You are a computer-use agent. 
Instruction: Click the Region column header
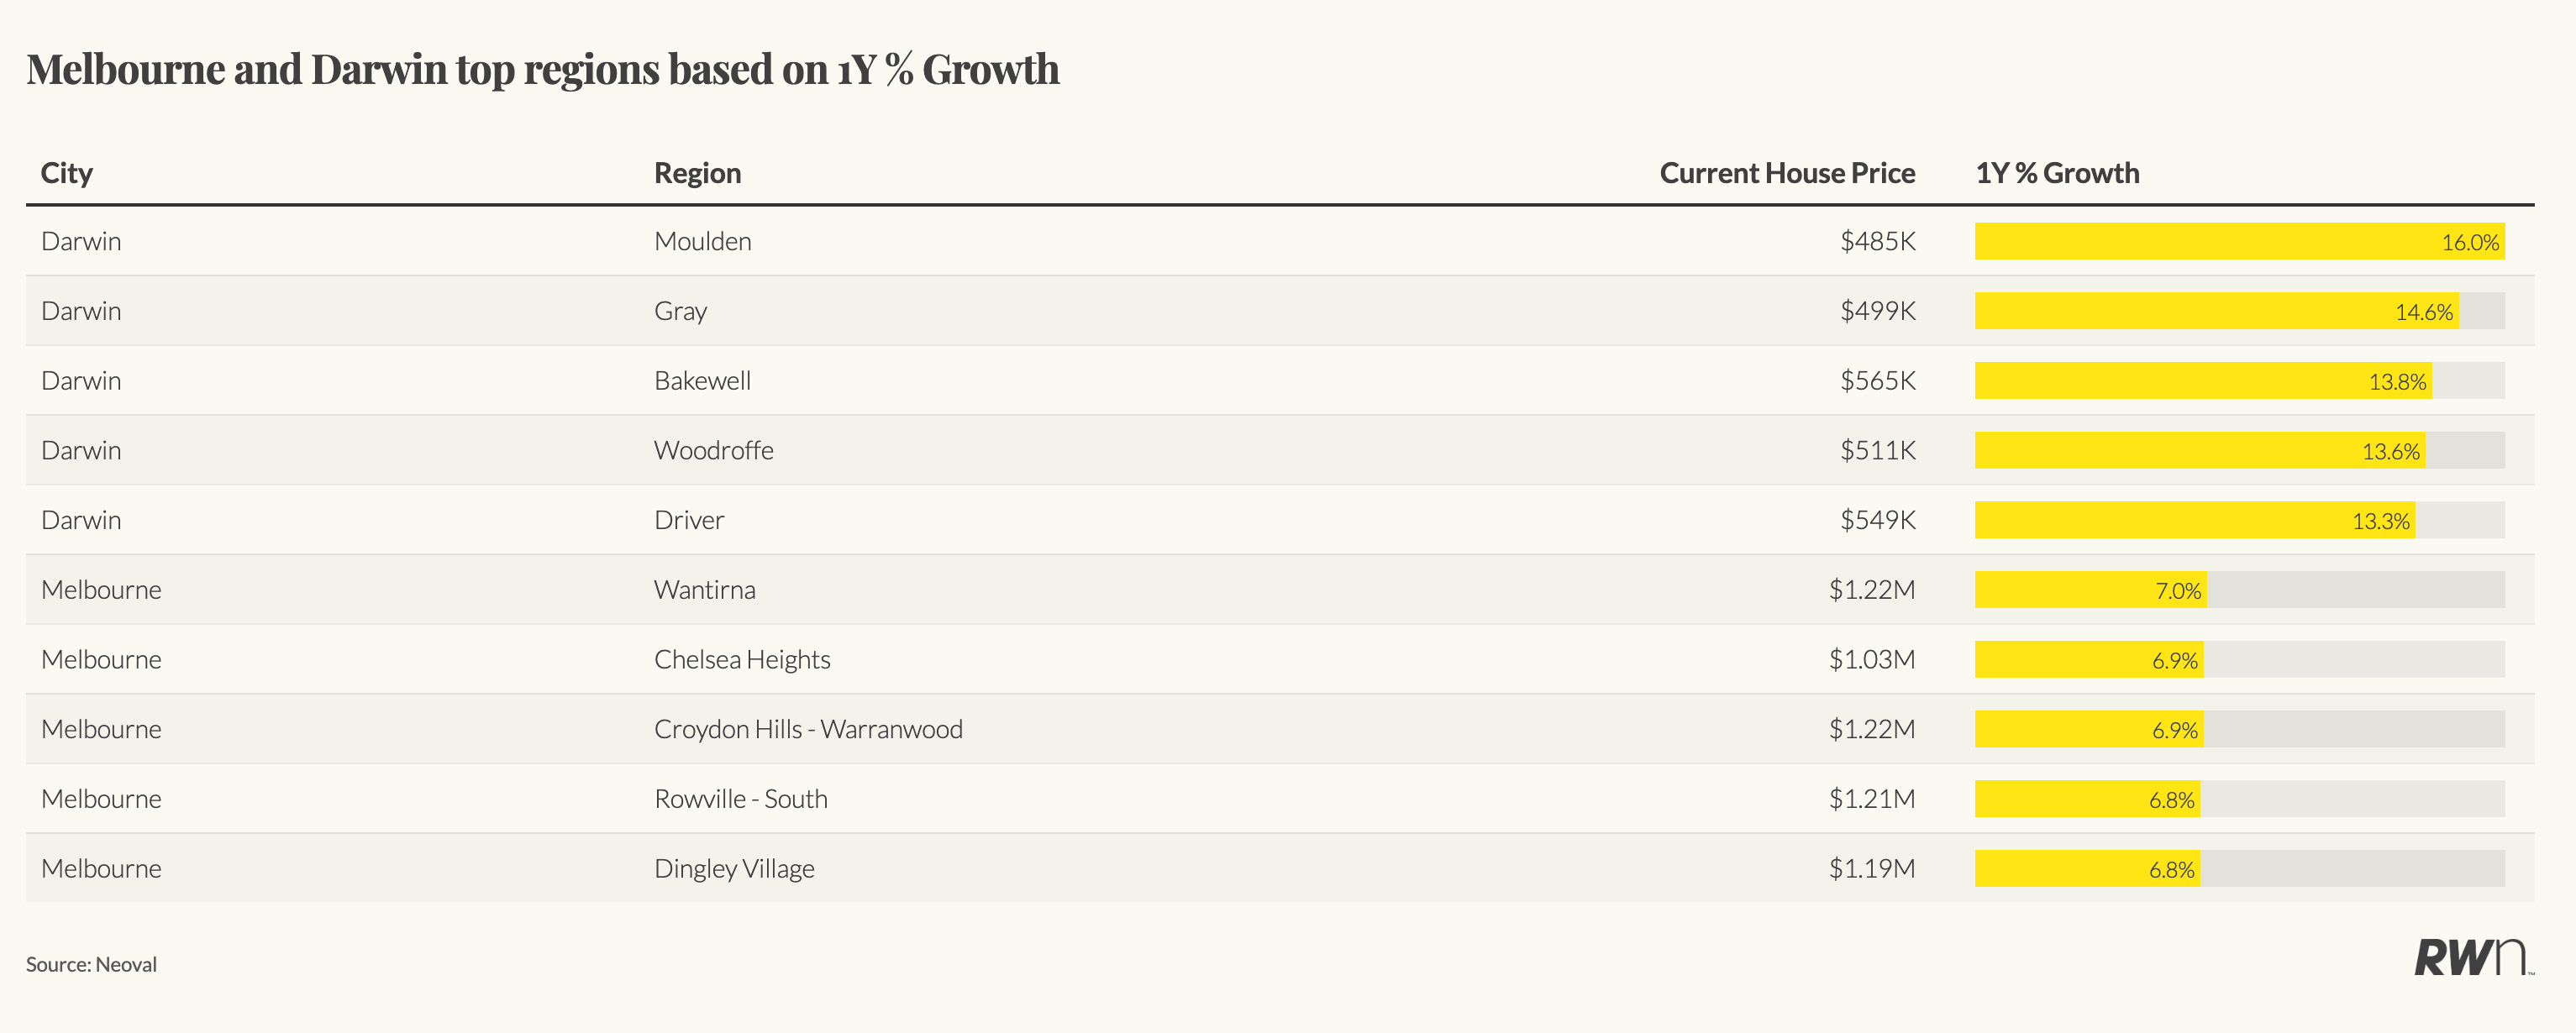tap(697, 173)
